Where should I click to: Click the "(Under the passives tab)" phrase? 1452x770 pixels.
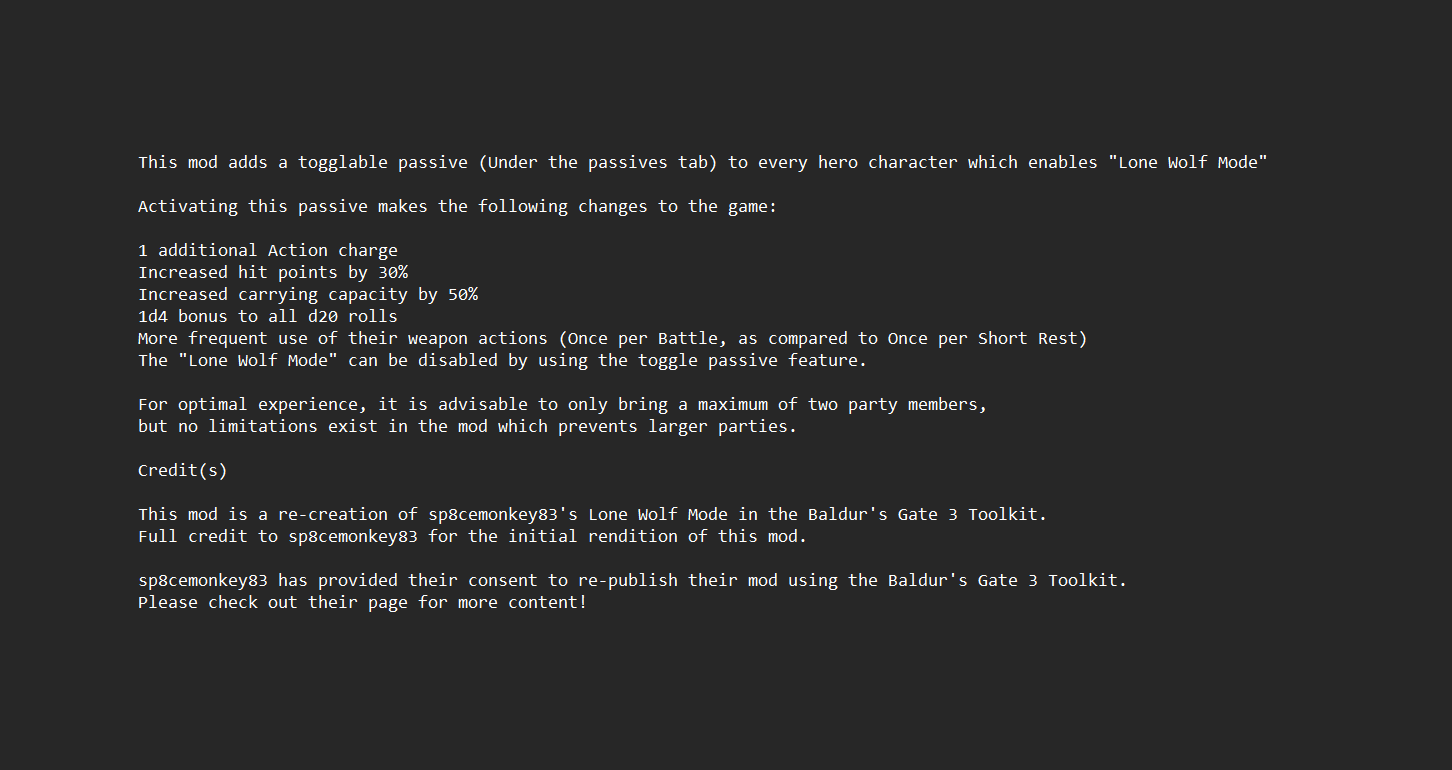tap(597, 162)
